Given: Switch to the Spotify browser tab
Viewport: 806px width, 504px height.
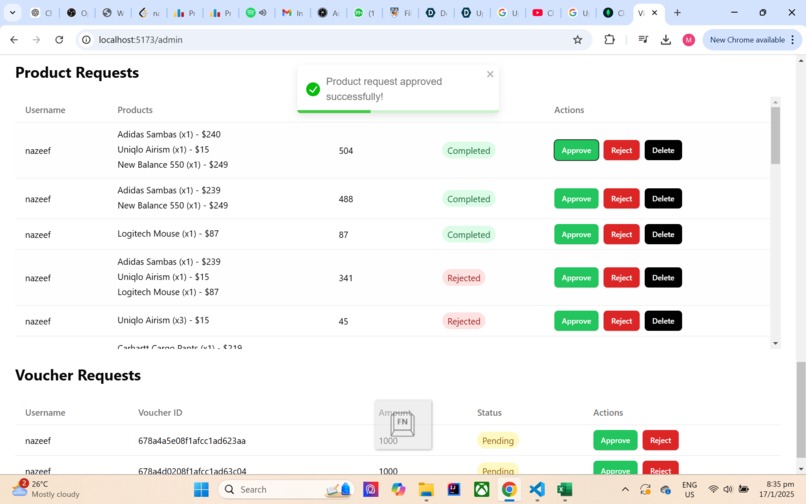Looking at the screenshot, I should pos(256,13).
